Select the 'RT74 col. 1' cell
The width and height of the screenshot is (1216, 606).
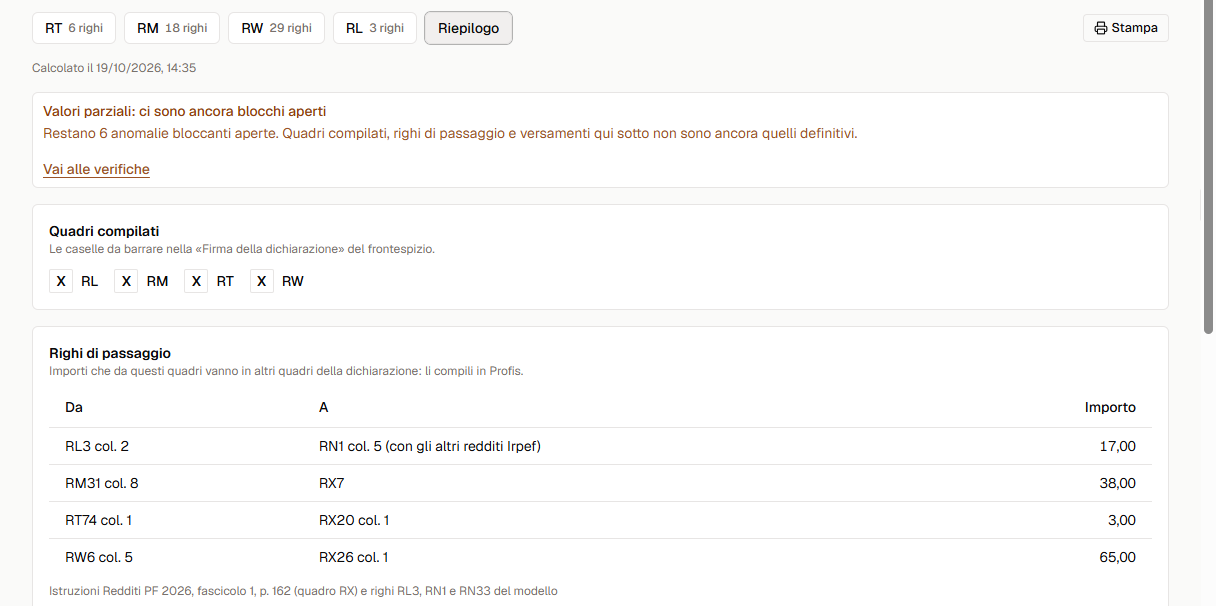point(99,520)
